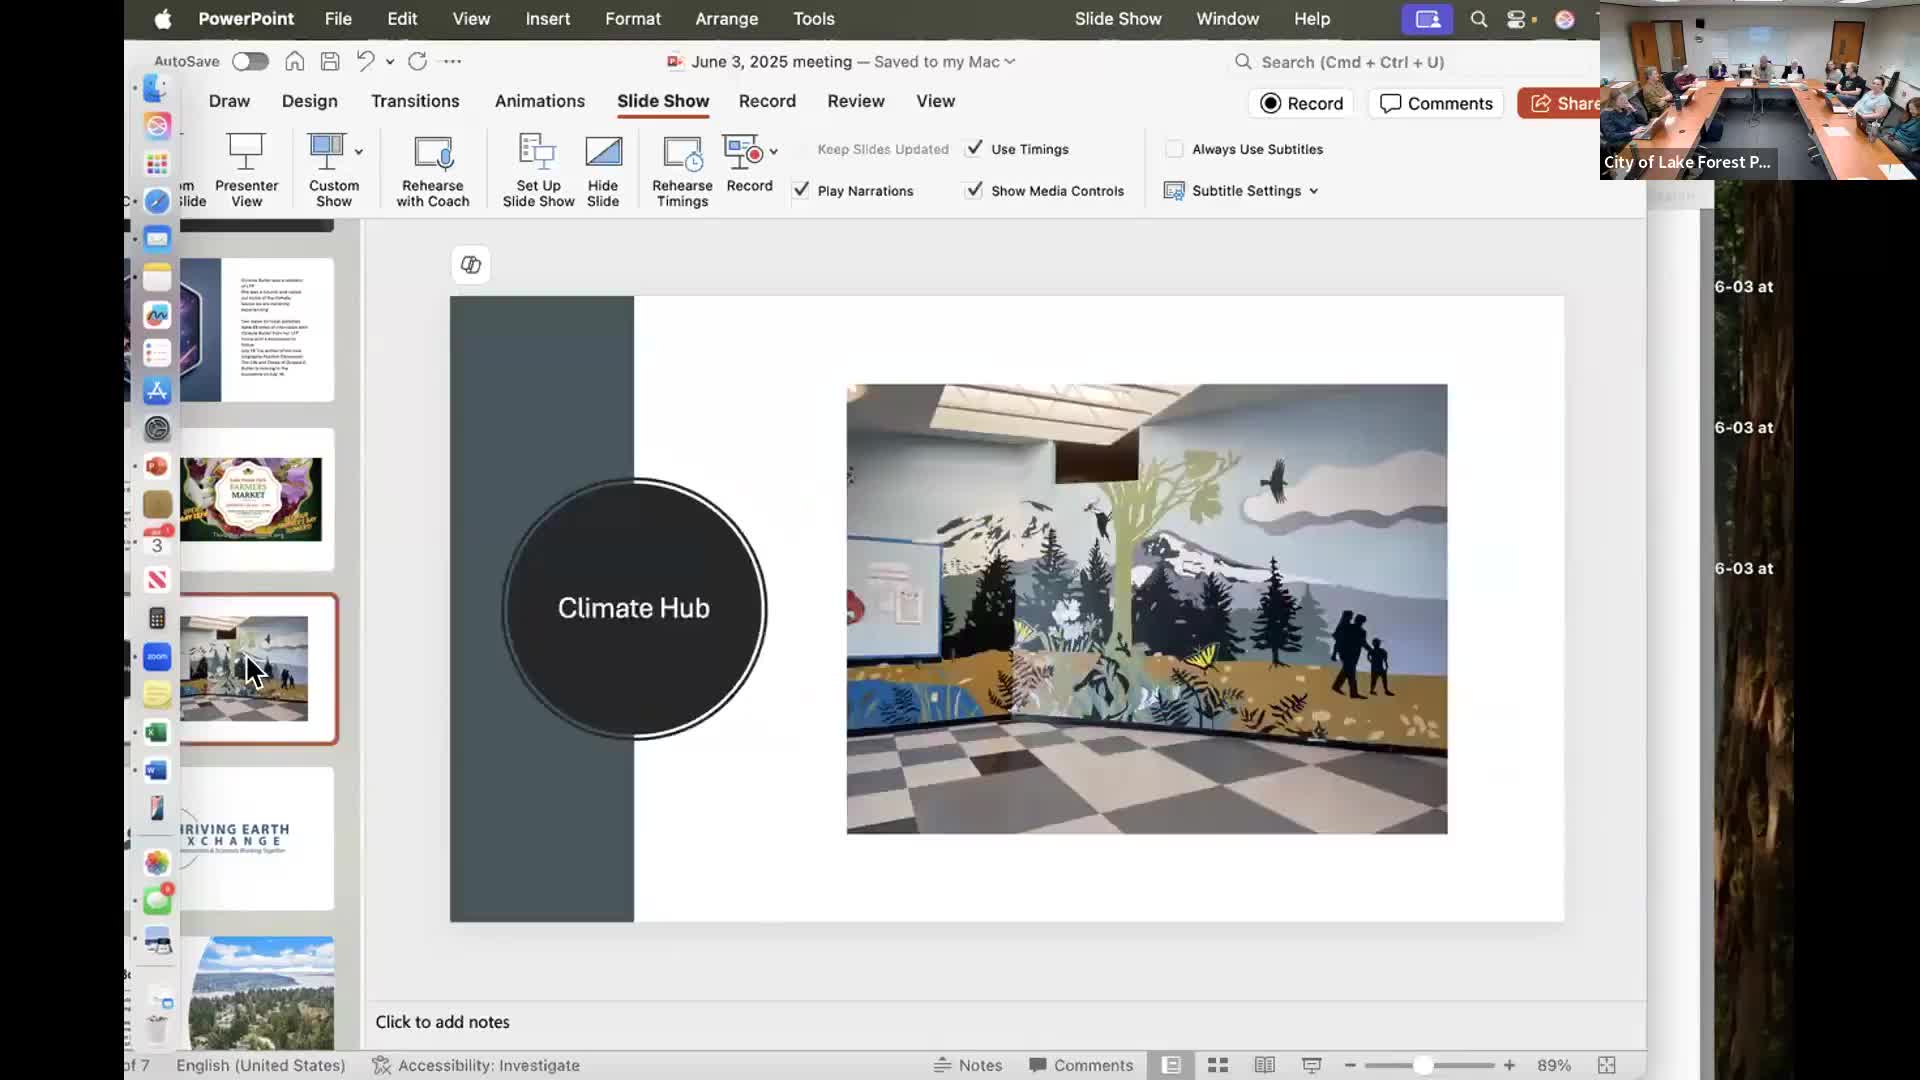1920x1080 pixels.
Task: Switch to Slide Sorter view icon
Action: 1217,1065
